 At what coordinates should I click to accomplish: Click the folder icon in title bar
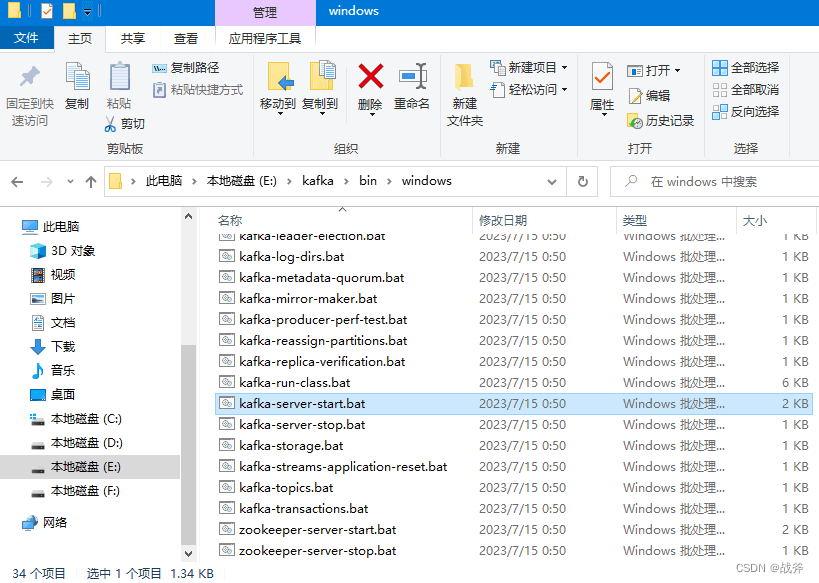coord(15,10)
